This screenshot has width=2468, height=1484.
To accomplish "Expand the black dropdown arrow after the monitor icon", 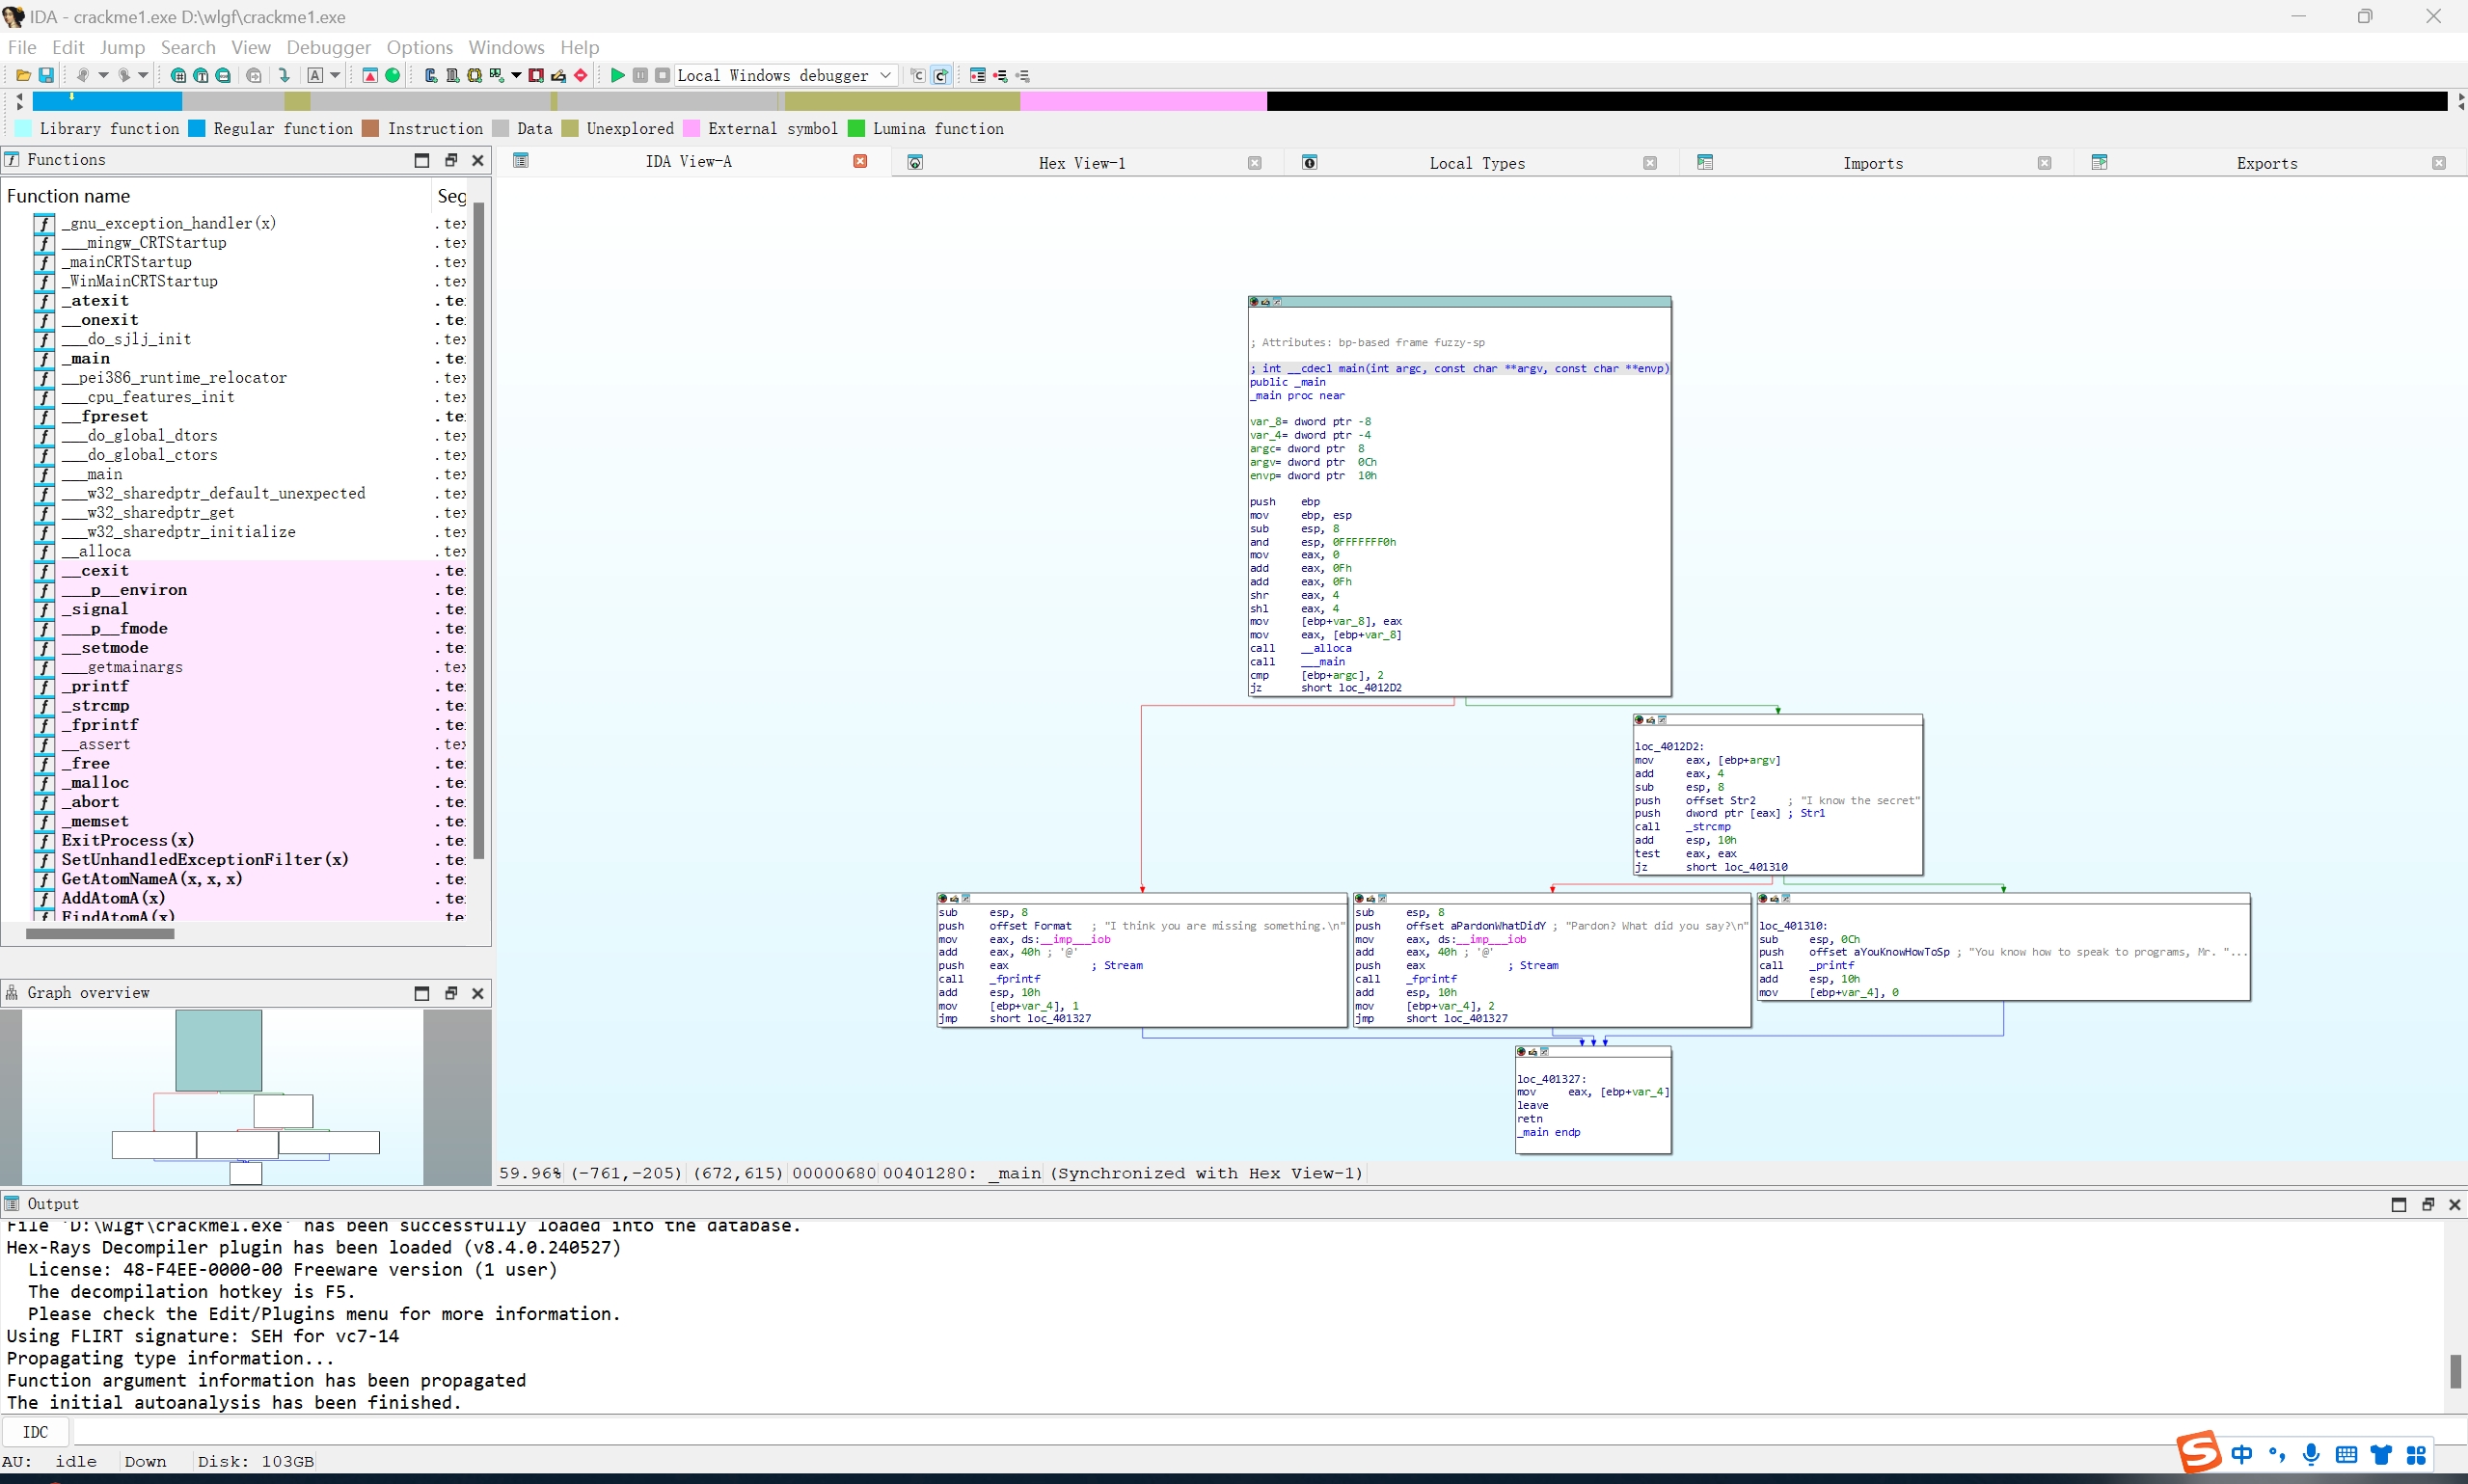I will coord(516,75).
